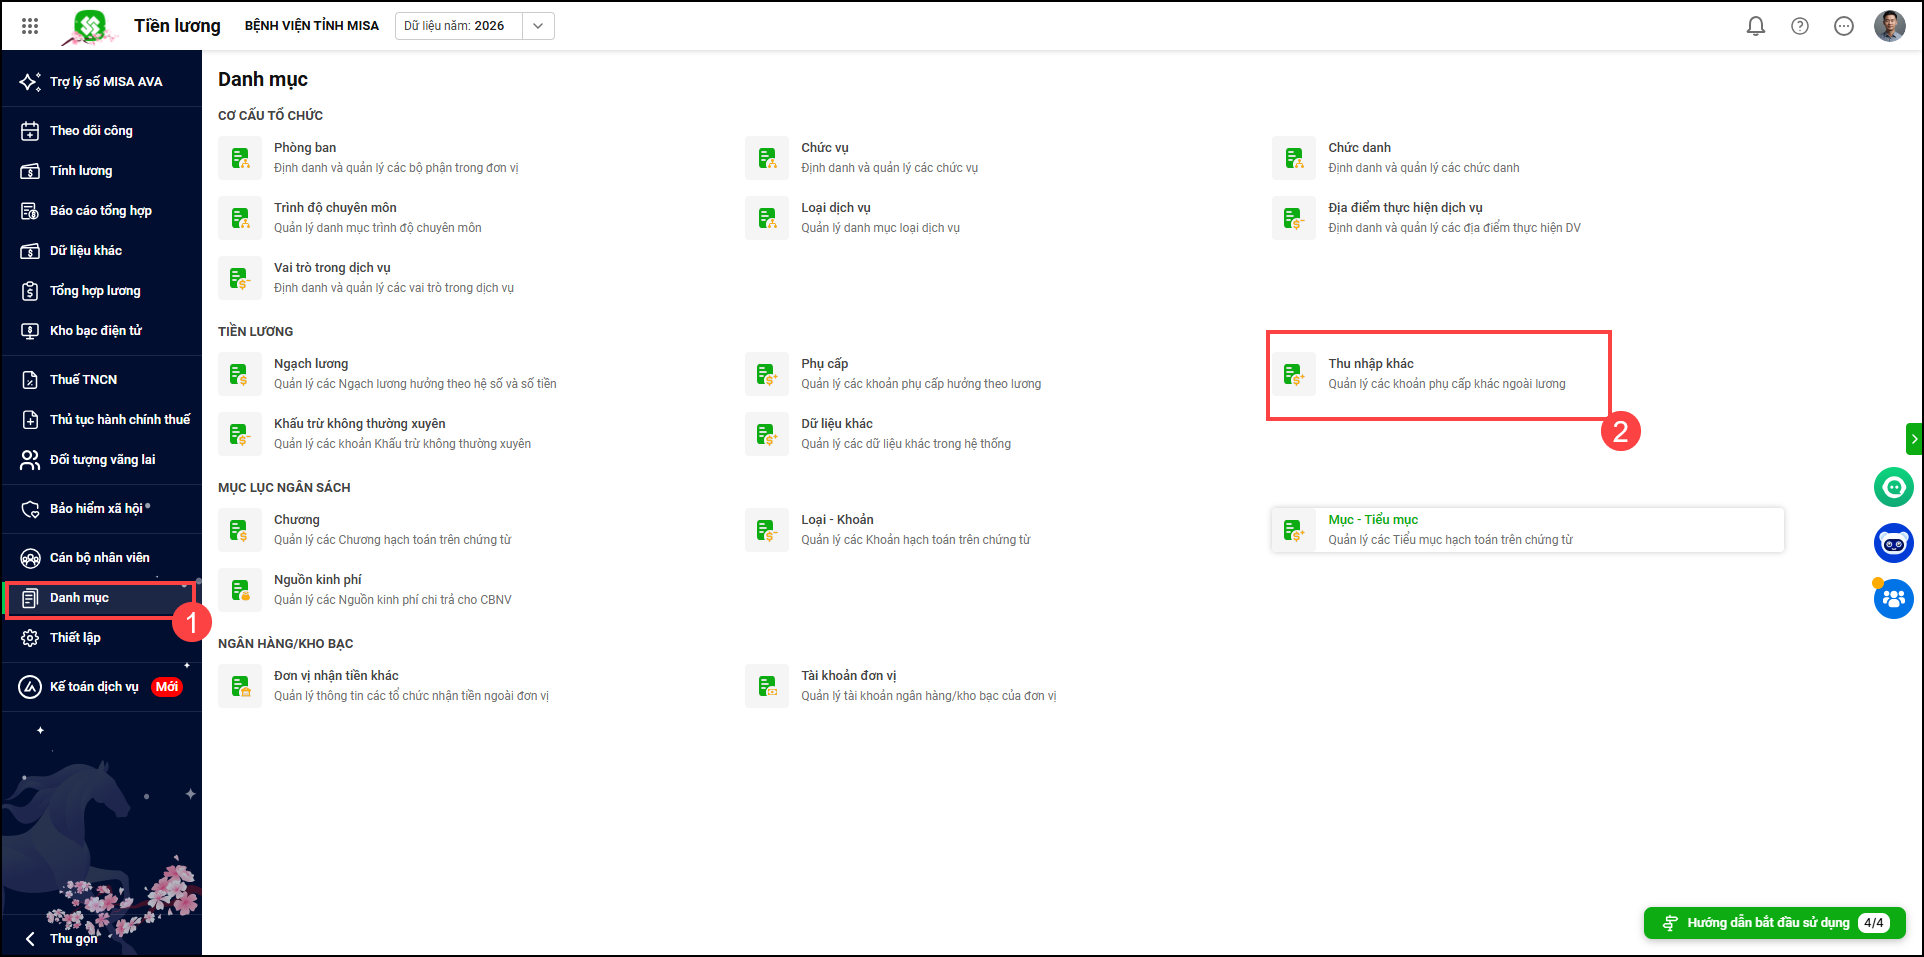The height and width of the screenshot is (957, 1924).
Task: Click the green chat support floating icon
Action: point(1892,487)
